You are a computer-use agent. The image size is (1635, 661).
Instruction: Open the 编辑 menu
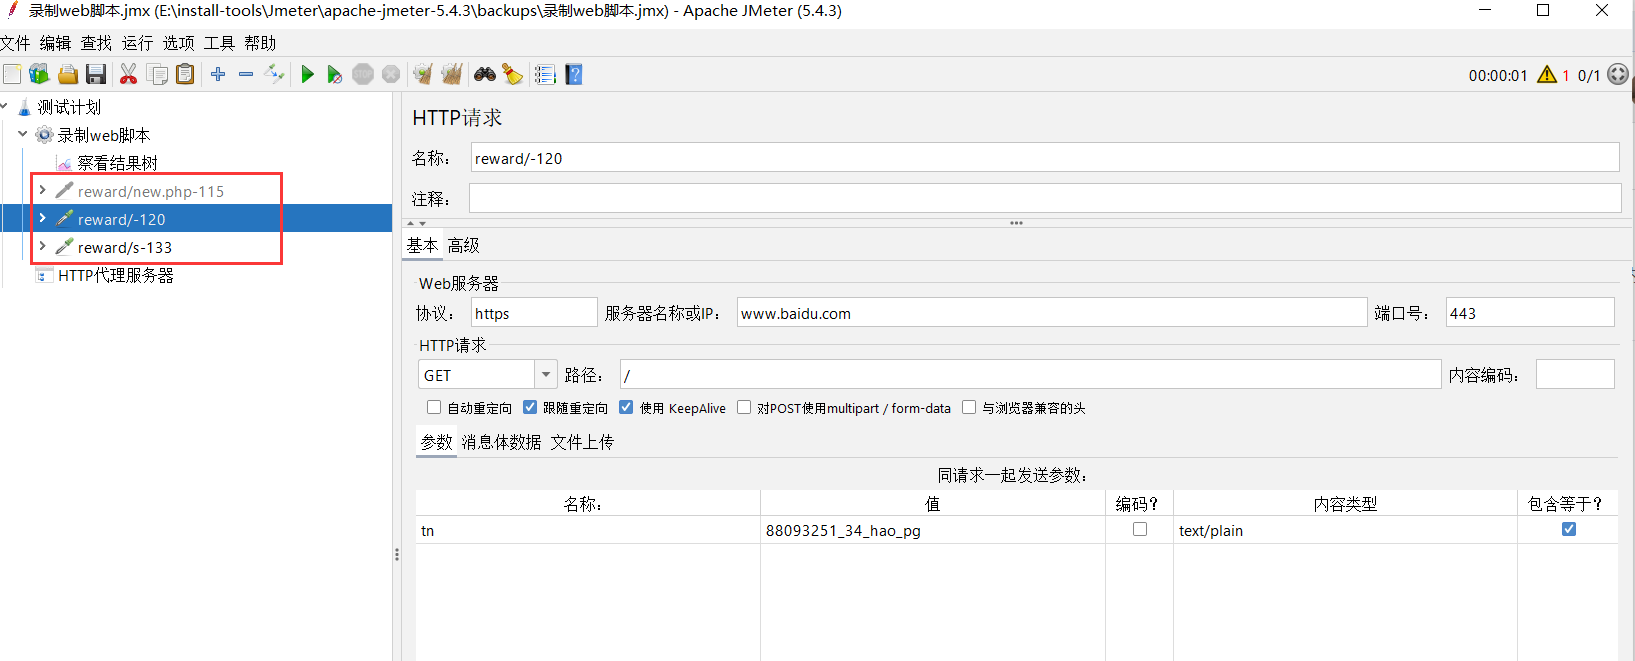56,43
